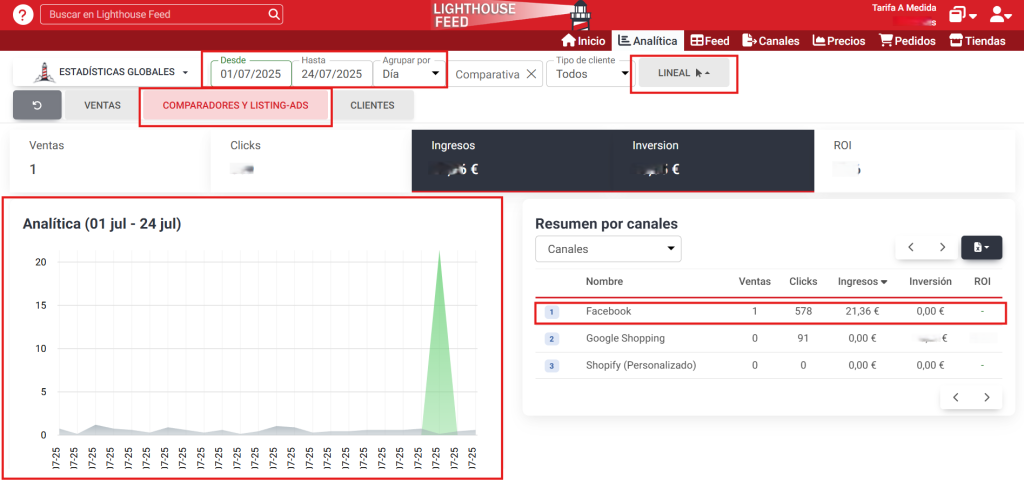Open the stacked cards account switcher icon
This screenshot has height=480, width=1024.
963,14
